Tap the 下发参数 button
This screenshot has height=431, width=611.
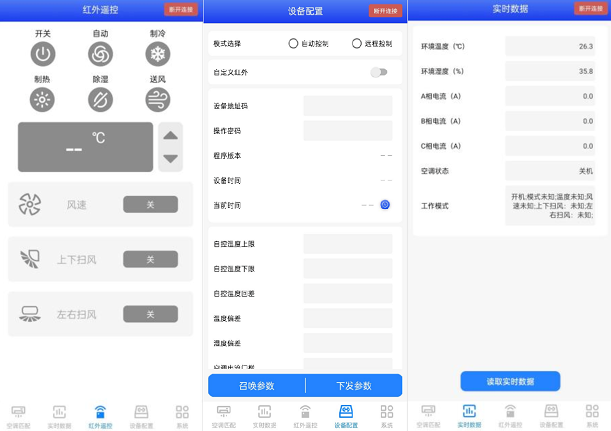tap(353, 386)
